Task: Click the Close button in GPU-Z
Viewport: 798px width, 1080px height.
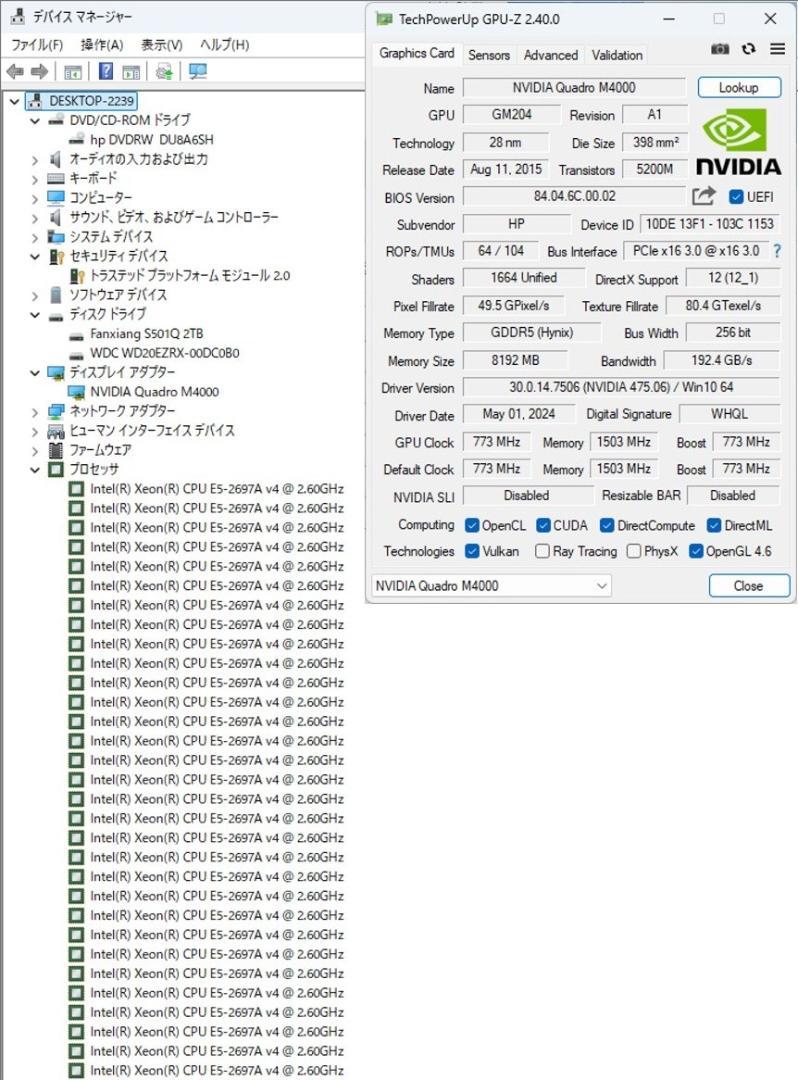Action: [x=748, y=585]
